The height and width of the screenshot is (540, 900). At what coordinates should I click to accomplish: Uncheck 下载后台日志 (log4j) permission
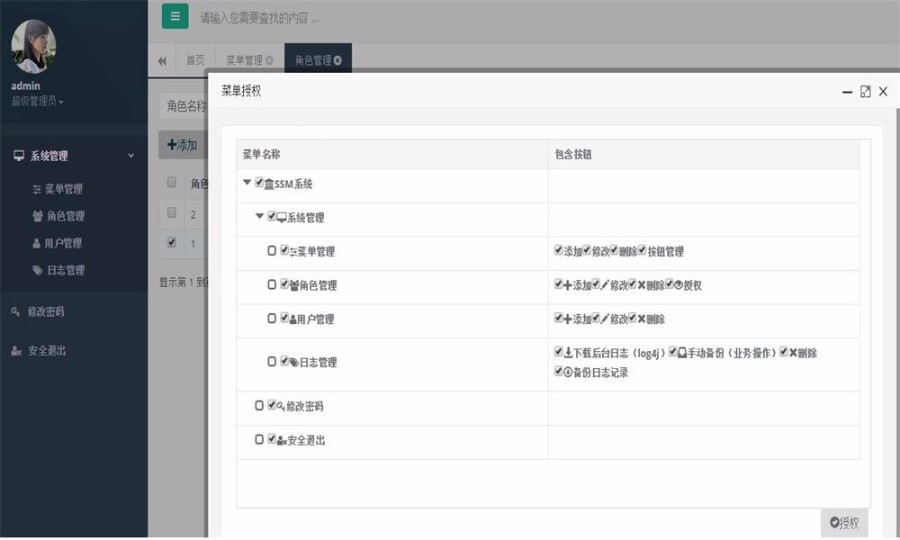click(558, 351)
